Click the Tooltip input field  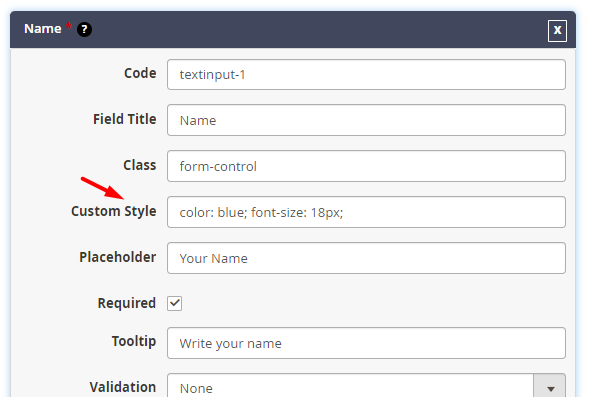(x=366, y=343)
